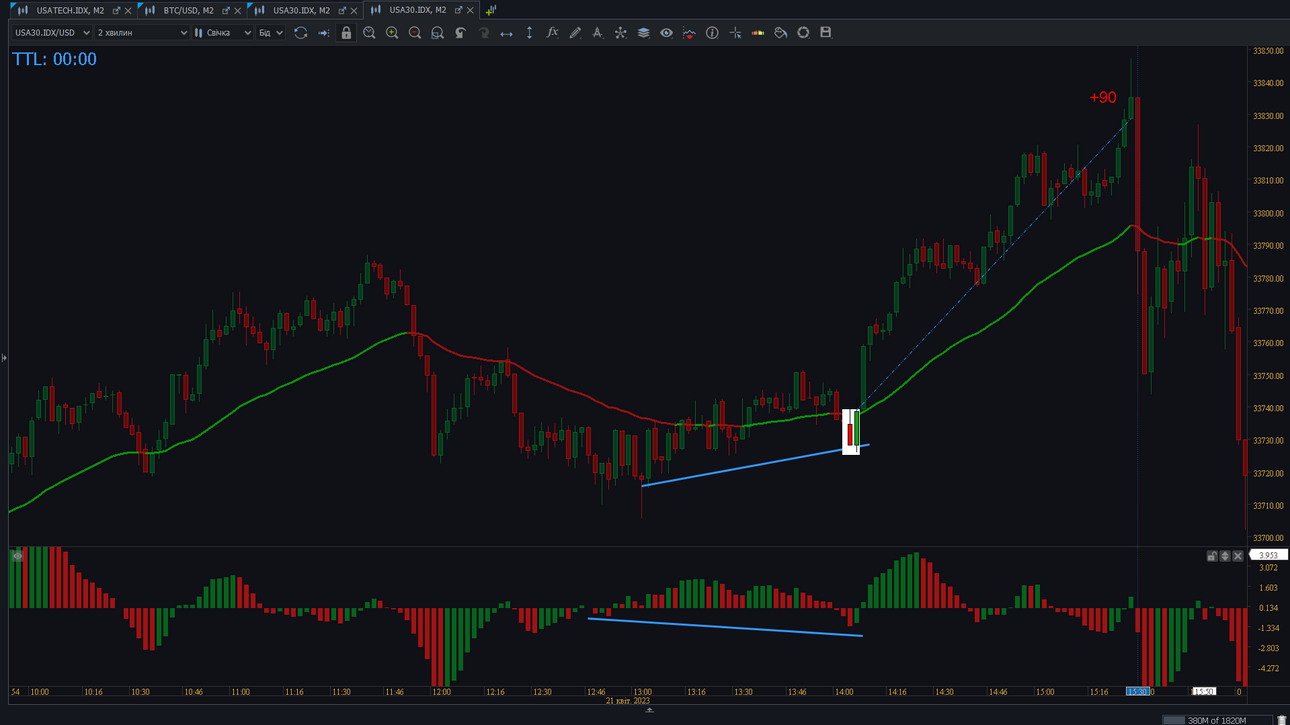Open the paint bucket chart theme icon
This screenshot has height=725, width=1290.
(x=781, y=33)
